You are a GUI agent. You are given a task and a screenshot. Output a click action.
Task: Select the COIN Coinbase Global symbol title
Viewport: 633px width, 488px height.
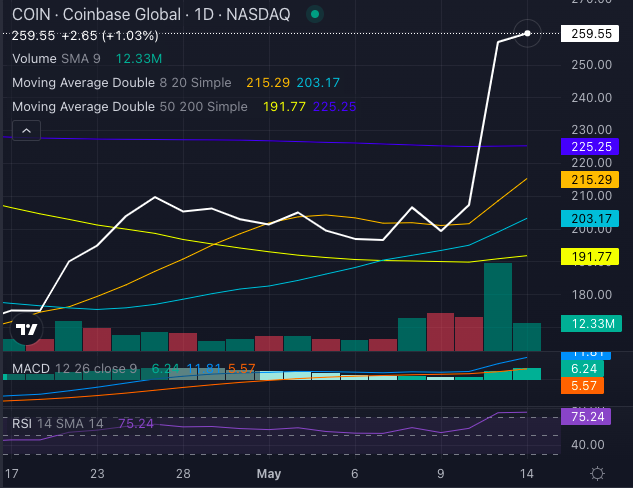click(x=151, y=15)
